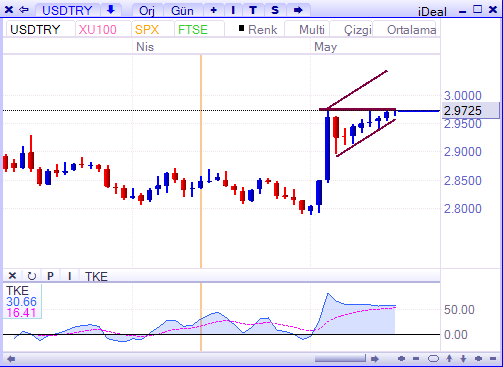Maximize the iDeal chart window
The height and width of the screenshot is (367, 503).
[x=478, y=9]
